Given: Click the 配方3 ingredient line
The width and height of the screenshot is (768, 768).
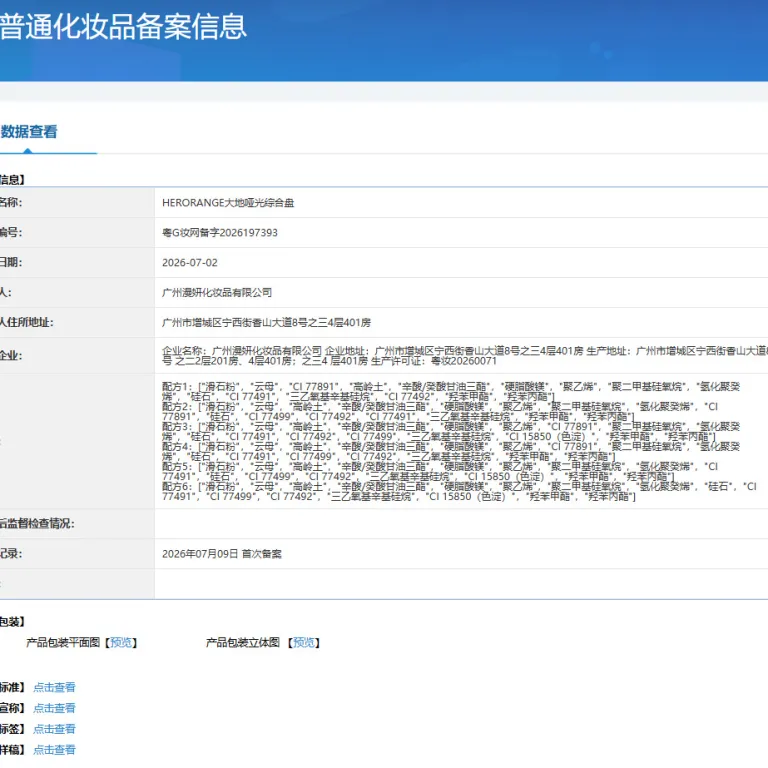Looking at the screenshot, I should pyautogui.click(x=451, y=432).
